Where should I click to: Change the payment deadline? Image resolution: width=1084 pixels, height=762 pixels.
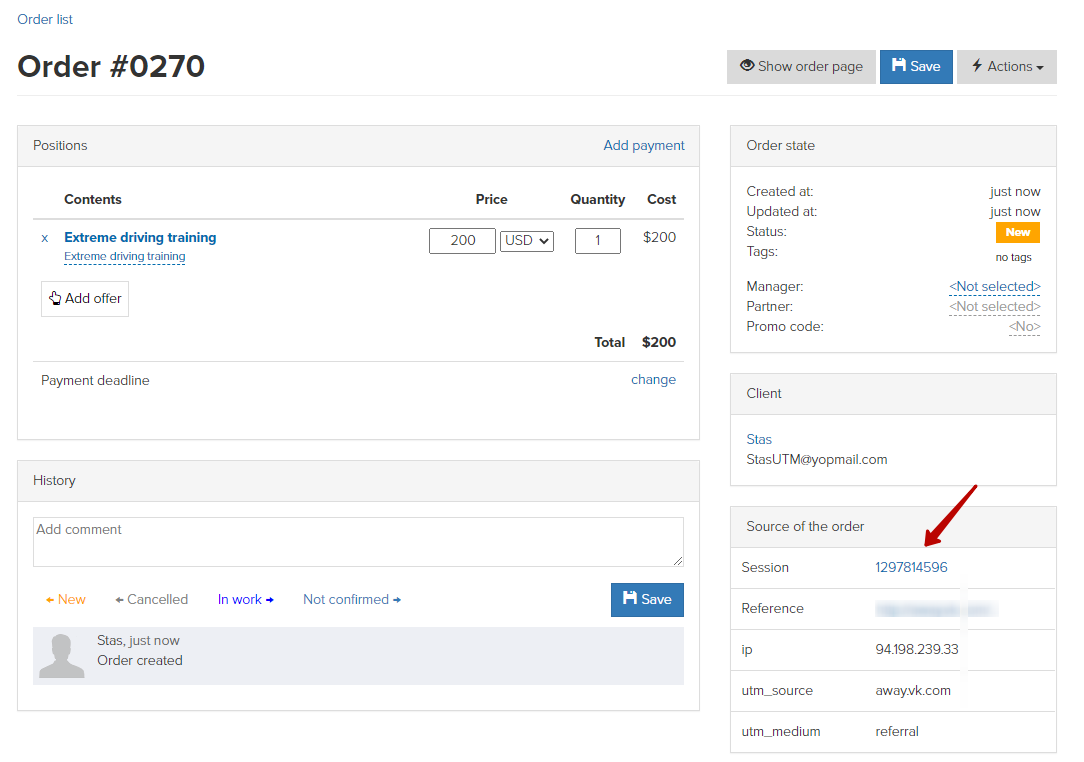click(x=653, y=380)
